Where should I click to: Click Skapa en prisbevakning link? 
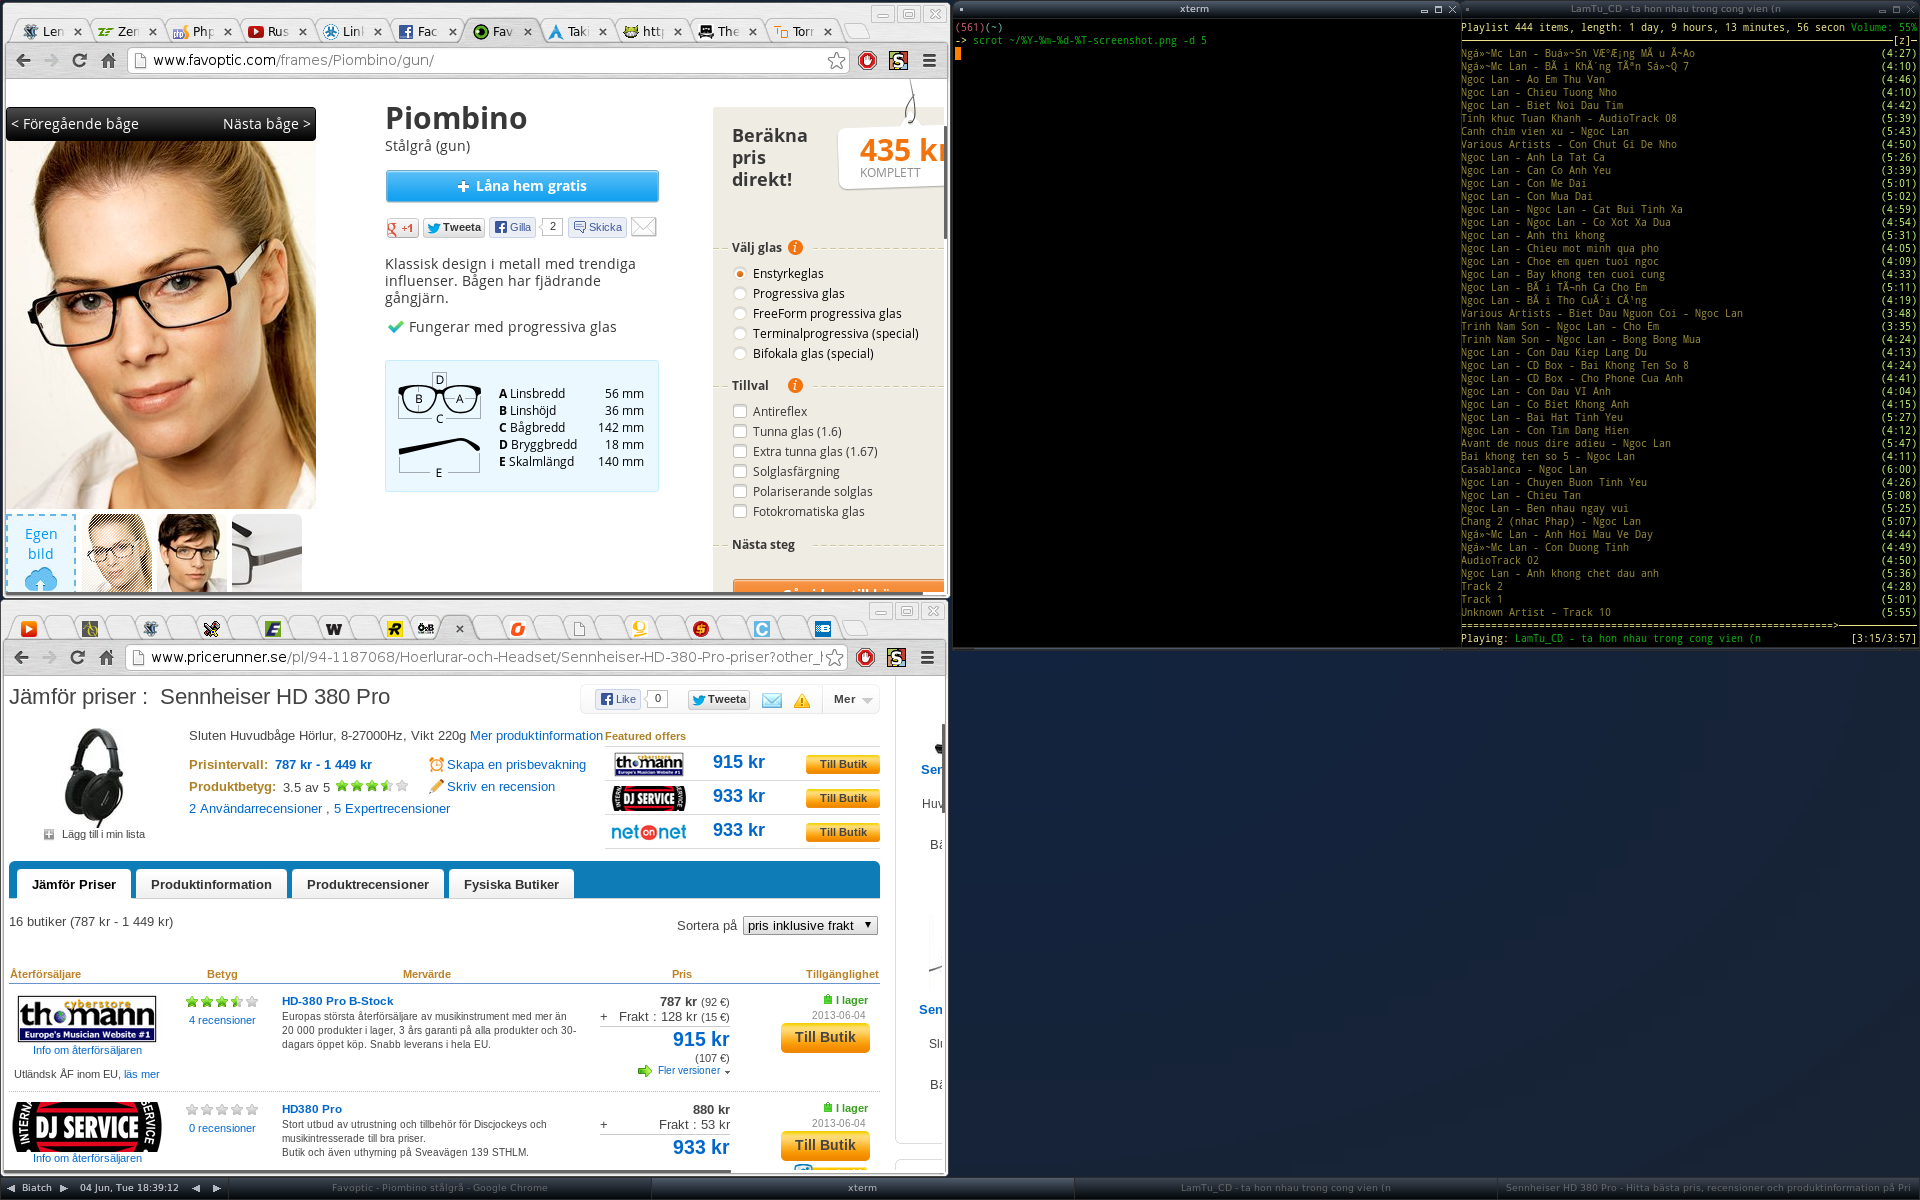click(x=516, y=765)
